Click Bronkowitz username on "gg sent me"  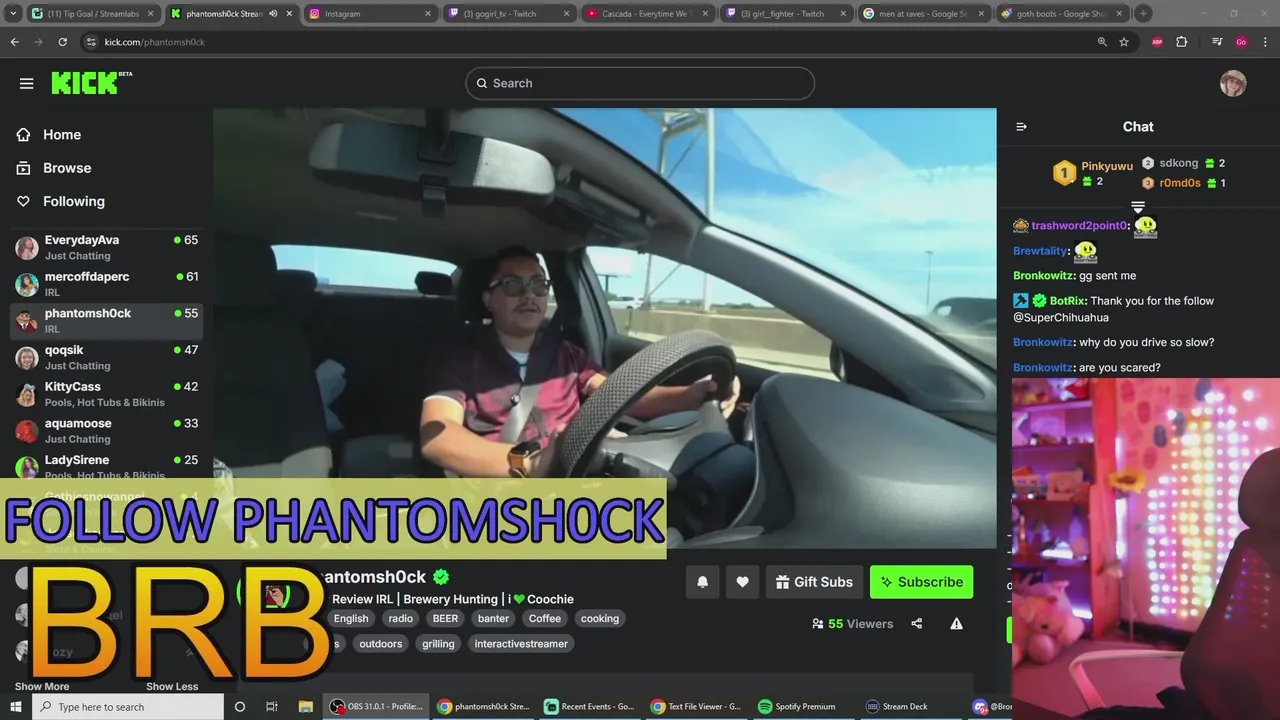[1044, 276]
